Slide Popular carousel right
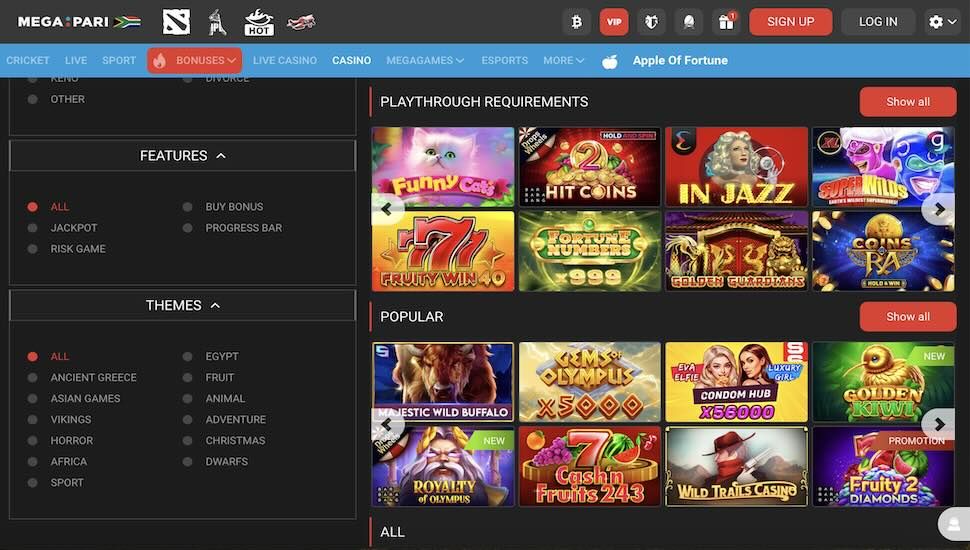Viewport: 970px width, 550px height. click(x=939, y=424)
